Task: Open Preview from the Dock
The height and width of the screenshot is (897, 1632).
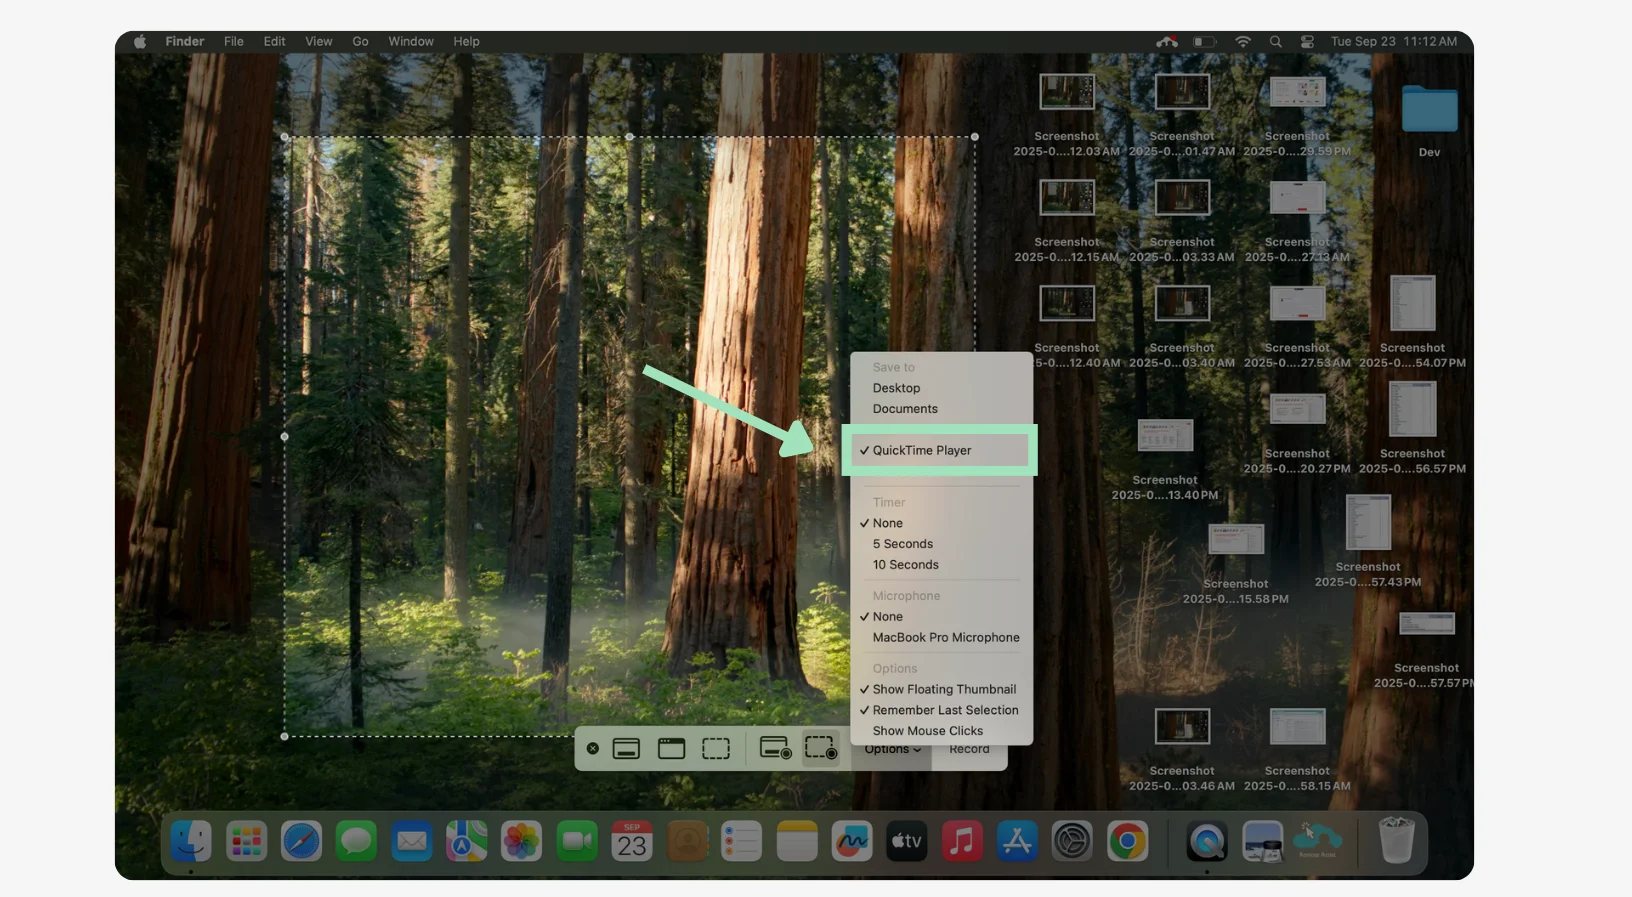Action: [x=1262, y=841]
